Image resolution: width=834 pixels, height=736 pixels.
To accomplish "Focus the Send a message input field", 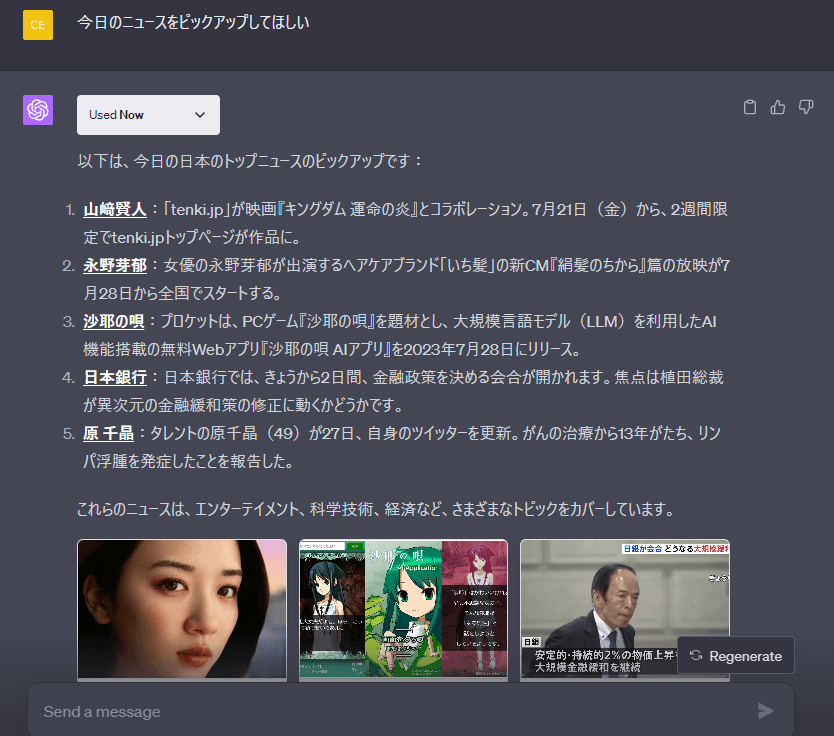I will [x=411, y=711].
